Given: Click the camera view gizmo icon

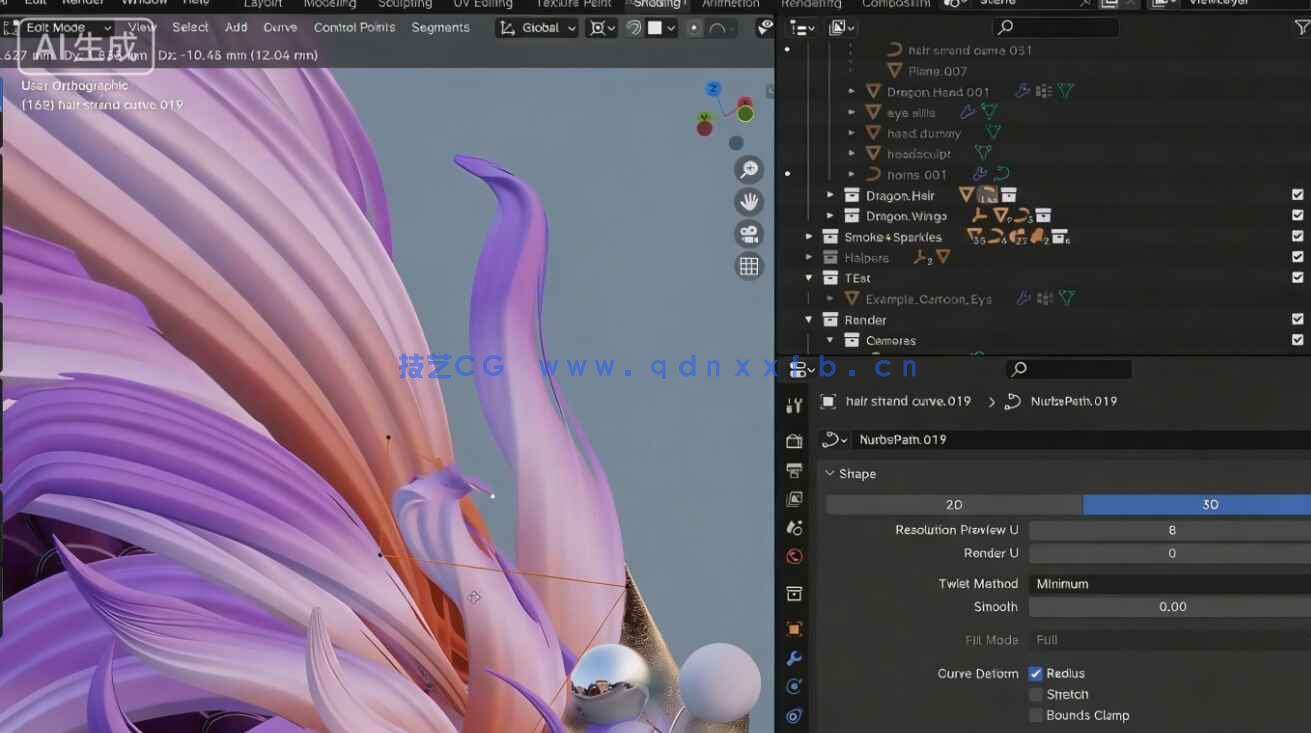Looking at the screenshot, I should point(749,233).
